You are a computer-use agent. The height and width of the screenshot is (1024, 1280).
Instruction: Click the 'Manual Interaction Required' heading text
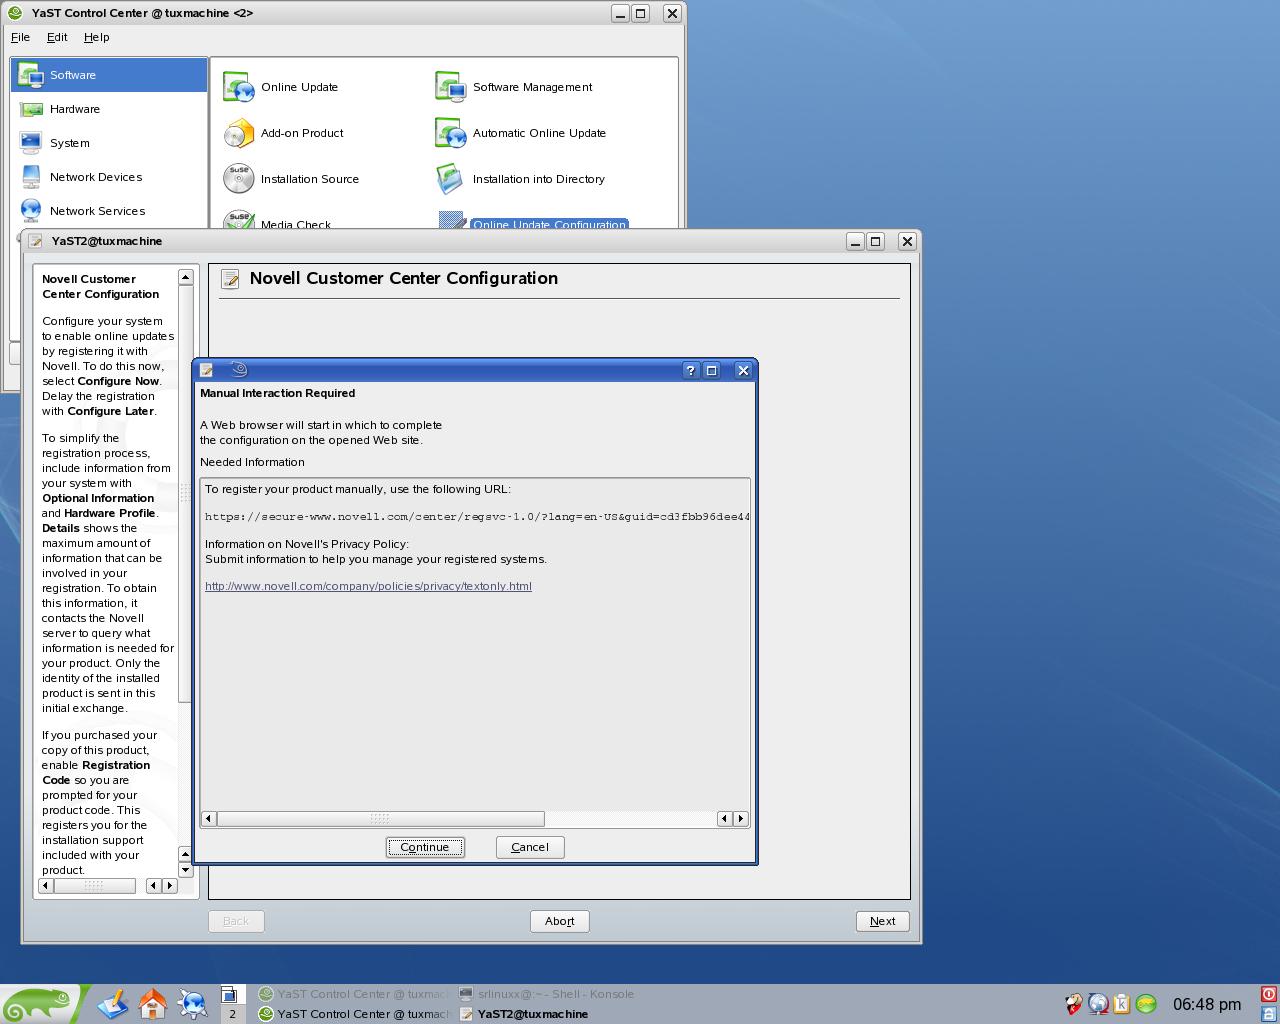(x=277, y=393)
